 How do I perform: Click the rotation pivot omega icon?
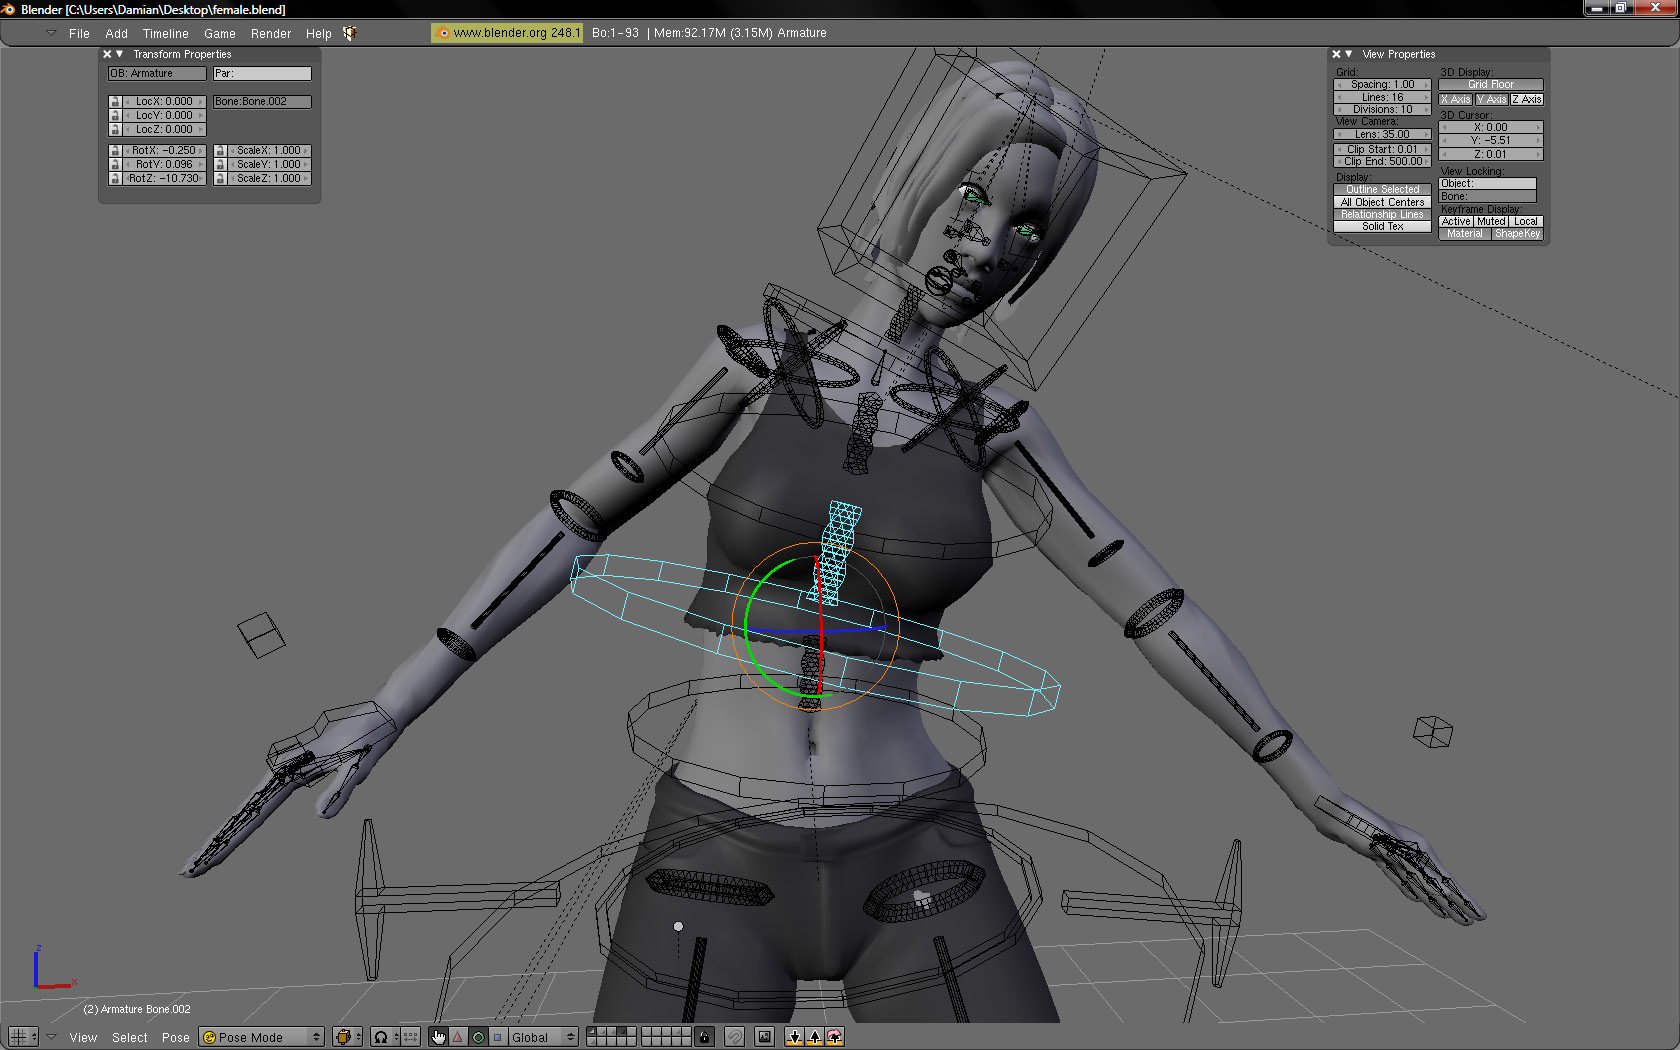[382, 1037]
